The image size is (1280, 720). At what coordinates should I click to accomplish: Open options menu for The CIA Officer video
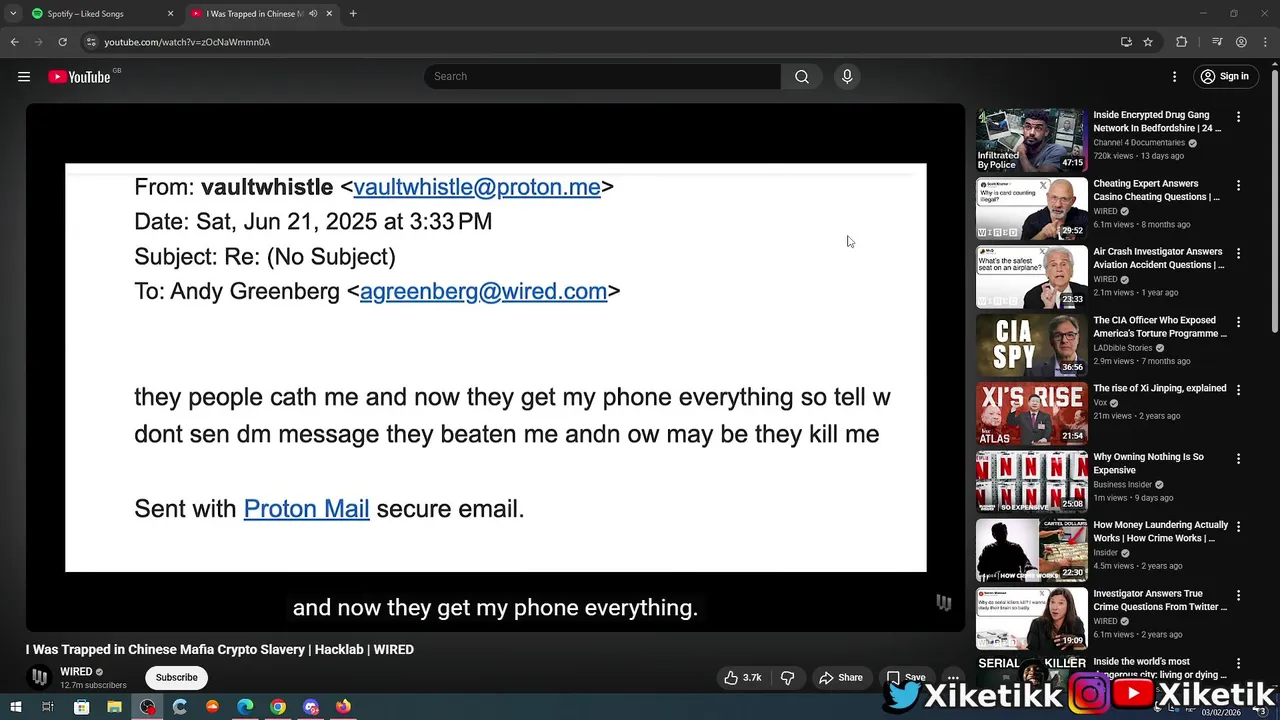tap(1238, 322)
